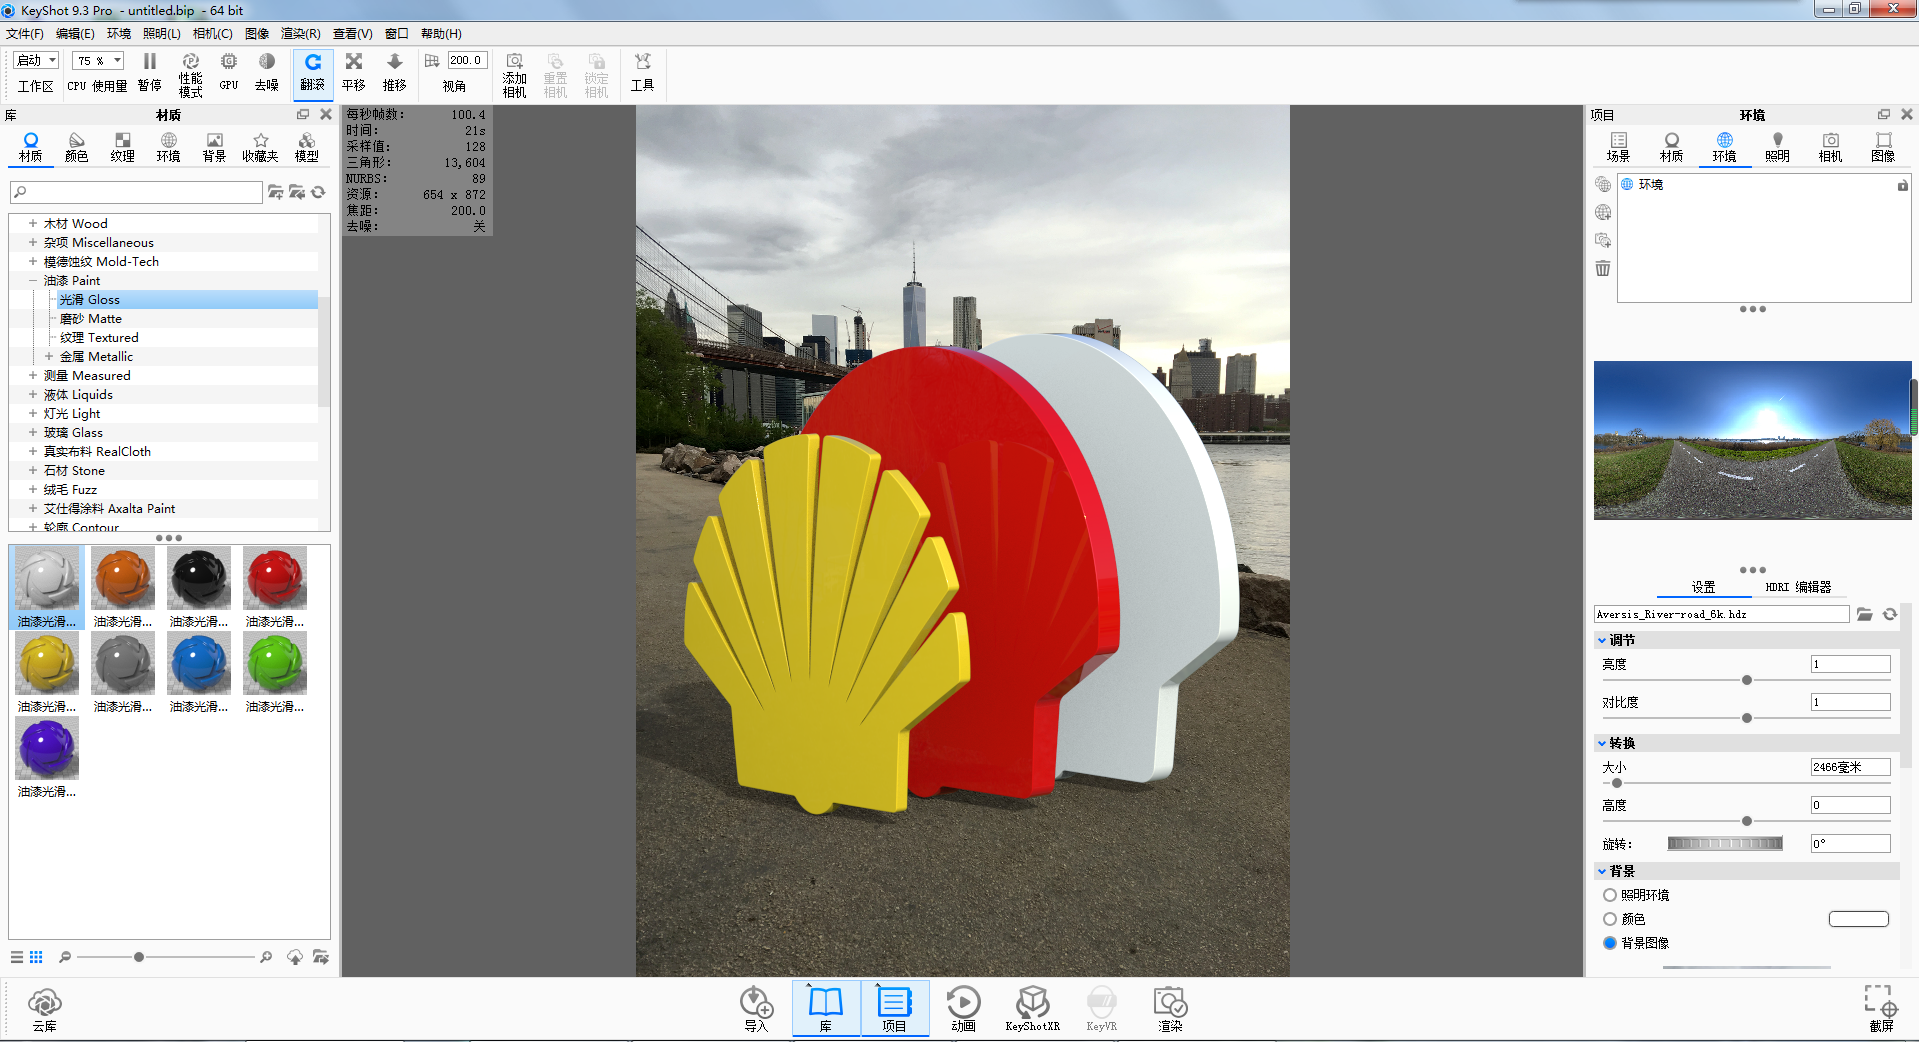The width and height of the screenshot is (1919, 1042).
Task: Open project Camera tab
Action: click(1830, 147)
